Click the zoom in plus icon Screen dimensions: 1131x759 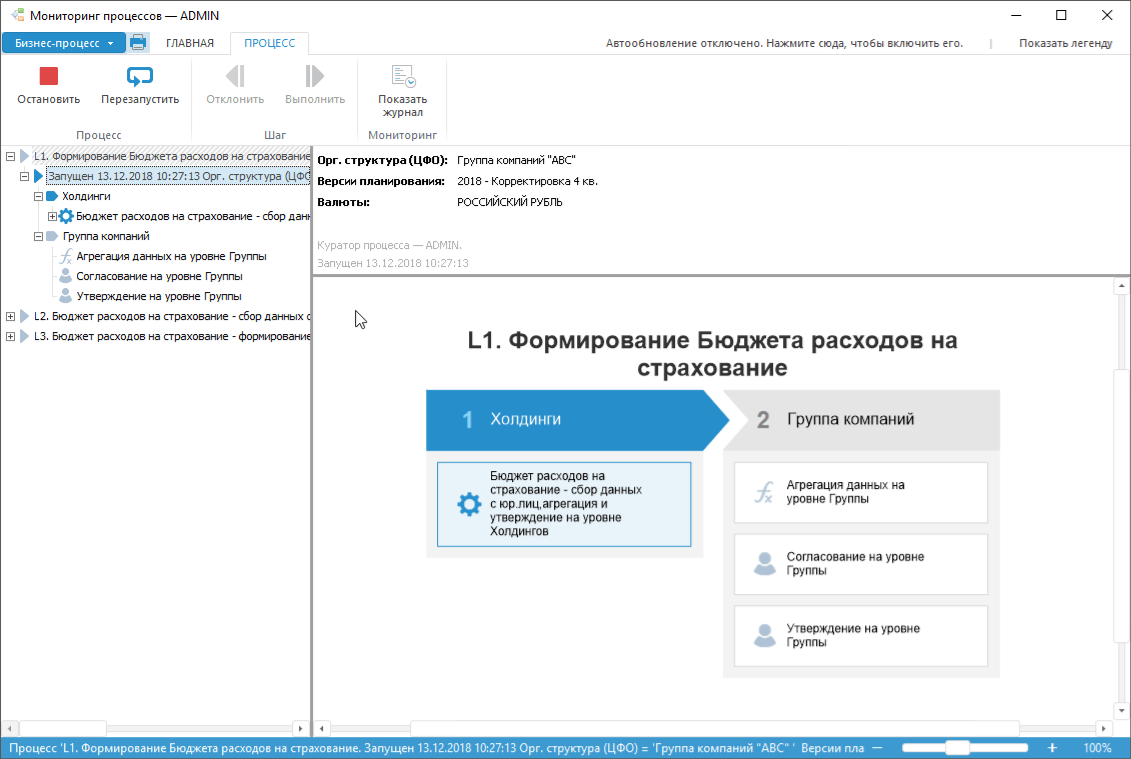[1052, 748]
